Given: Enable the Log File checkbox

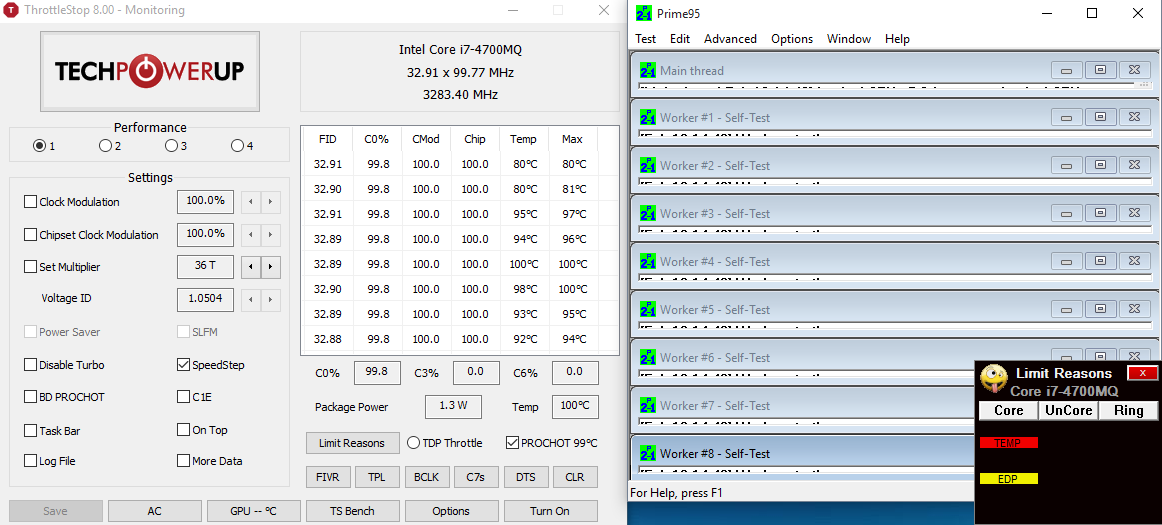Looking at the screenshot, I should [x=30, y=460].
